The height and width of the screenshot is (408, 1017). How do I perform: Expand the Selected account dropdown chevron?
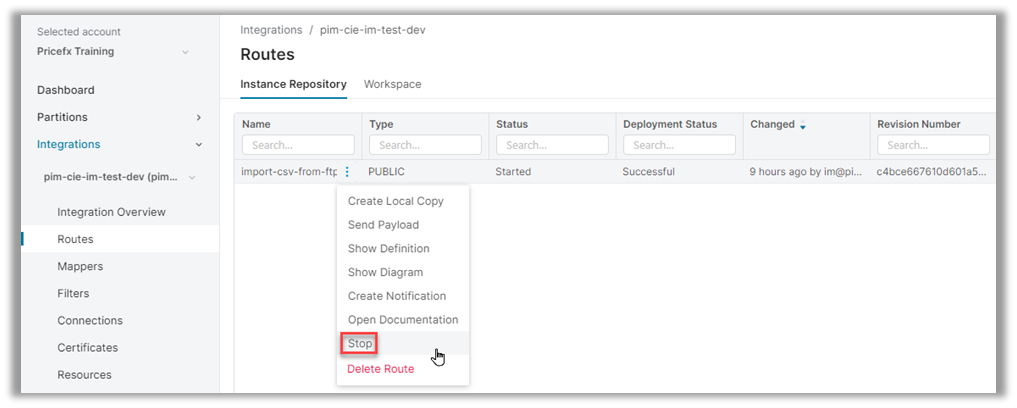click(185, 52)
